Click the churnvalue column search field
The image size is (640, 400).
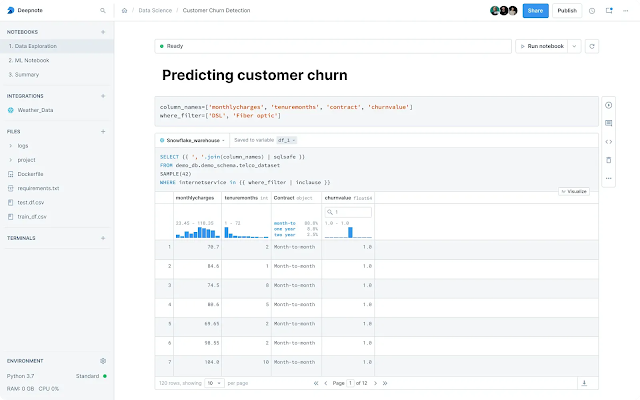coord(349,212)
